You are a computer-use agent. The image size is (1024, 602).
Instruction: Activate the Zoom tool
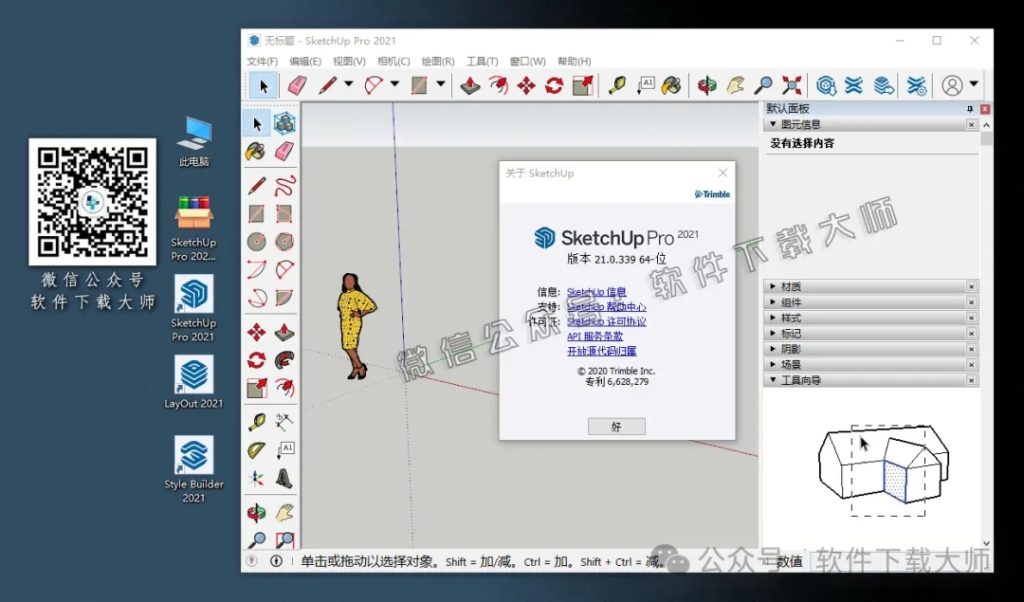pos(762,86)
